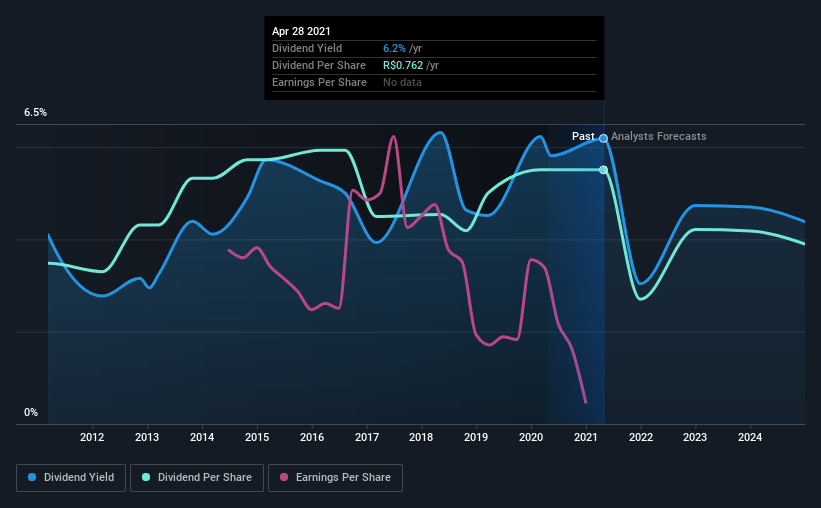This screenshot has width=821, height=508.
Task: Click the 2016 x-axis label
Action: (312, 437)
